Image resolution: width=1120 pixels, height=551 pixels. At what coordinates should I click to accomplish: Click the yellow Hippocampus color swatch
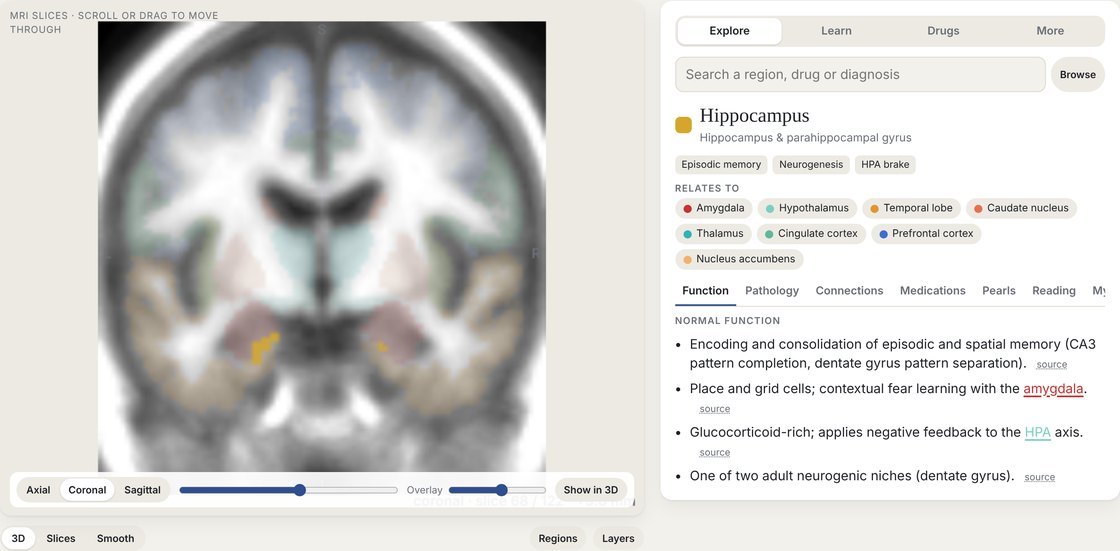(684, 125)
